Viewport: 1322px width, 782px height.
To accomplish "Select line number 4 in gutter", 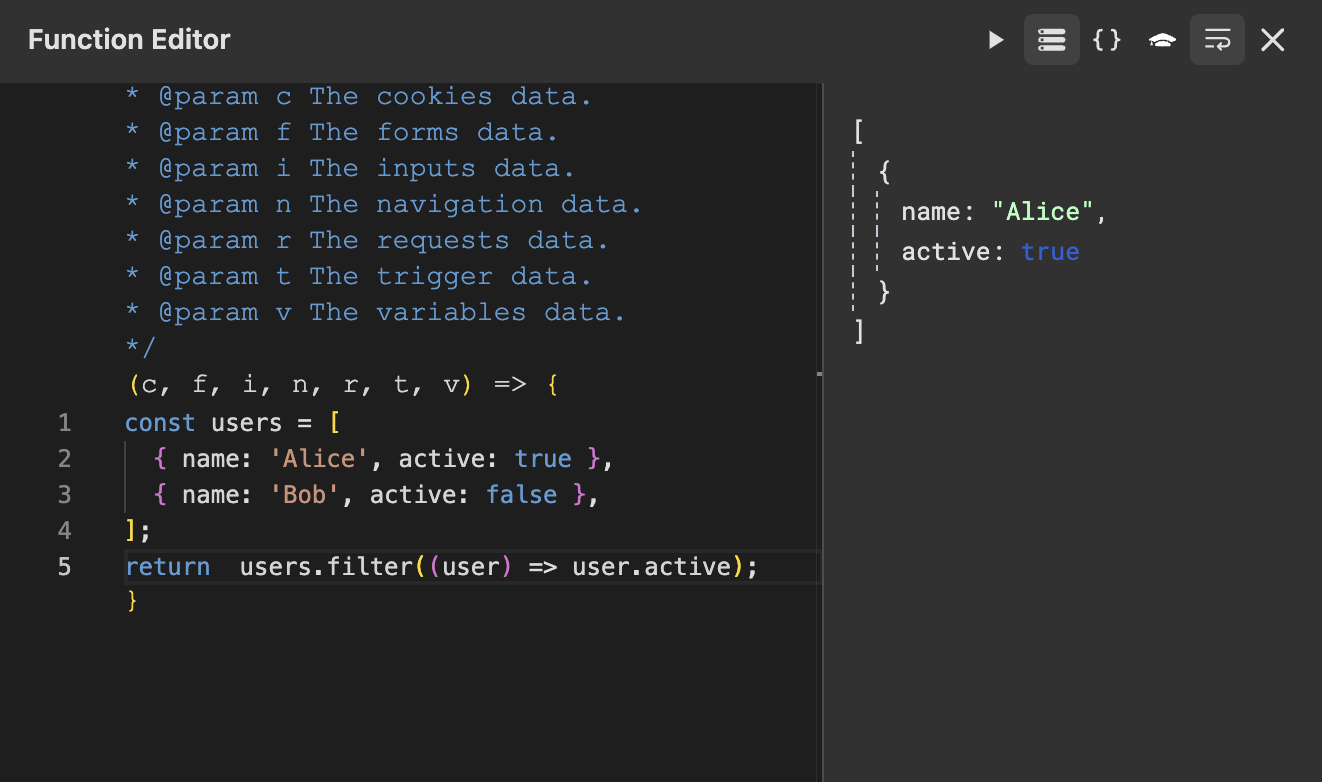I will coord(65,531).
